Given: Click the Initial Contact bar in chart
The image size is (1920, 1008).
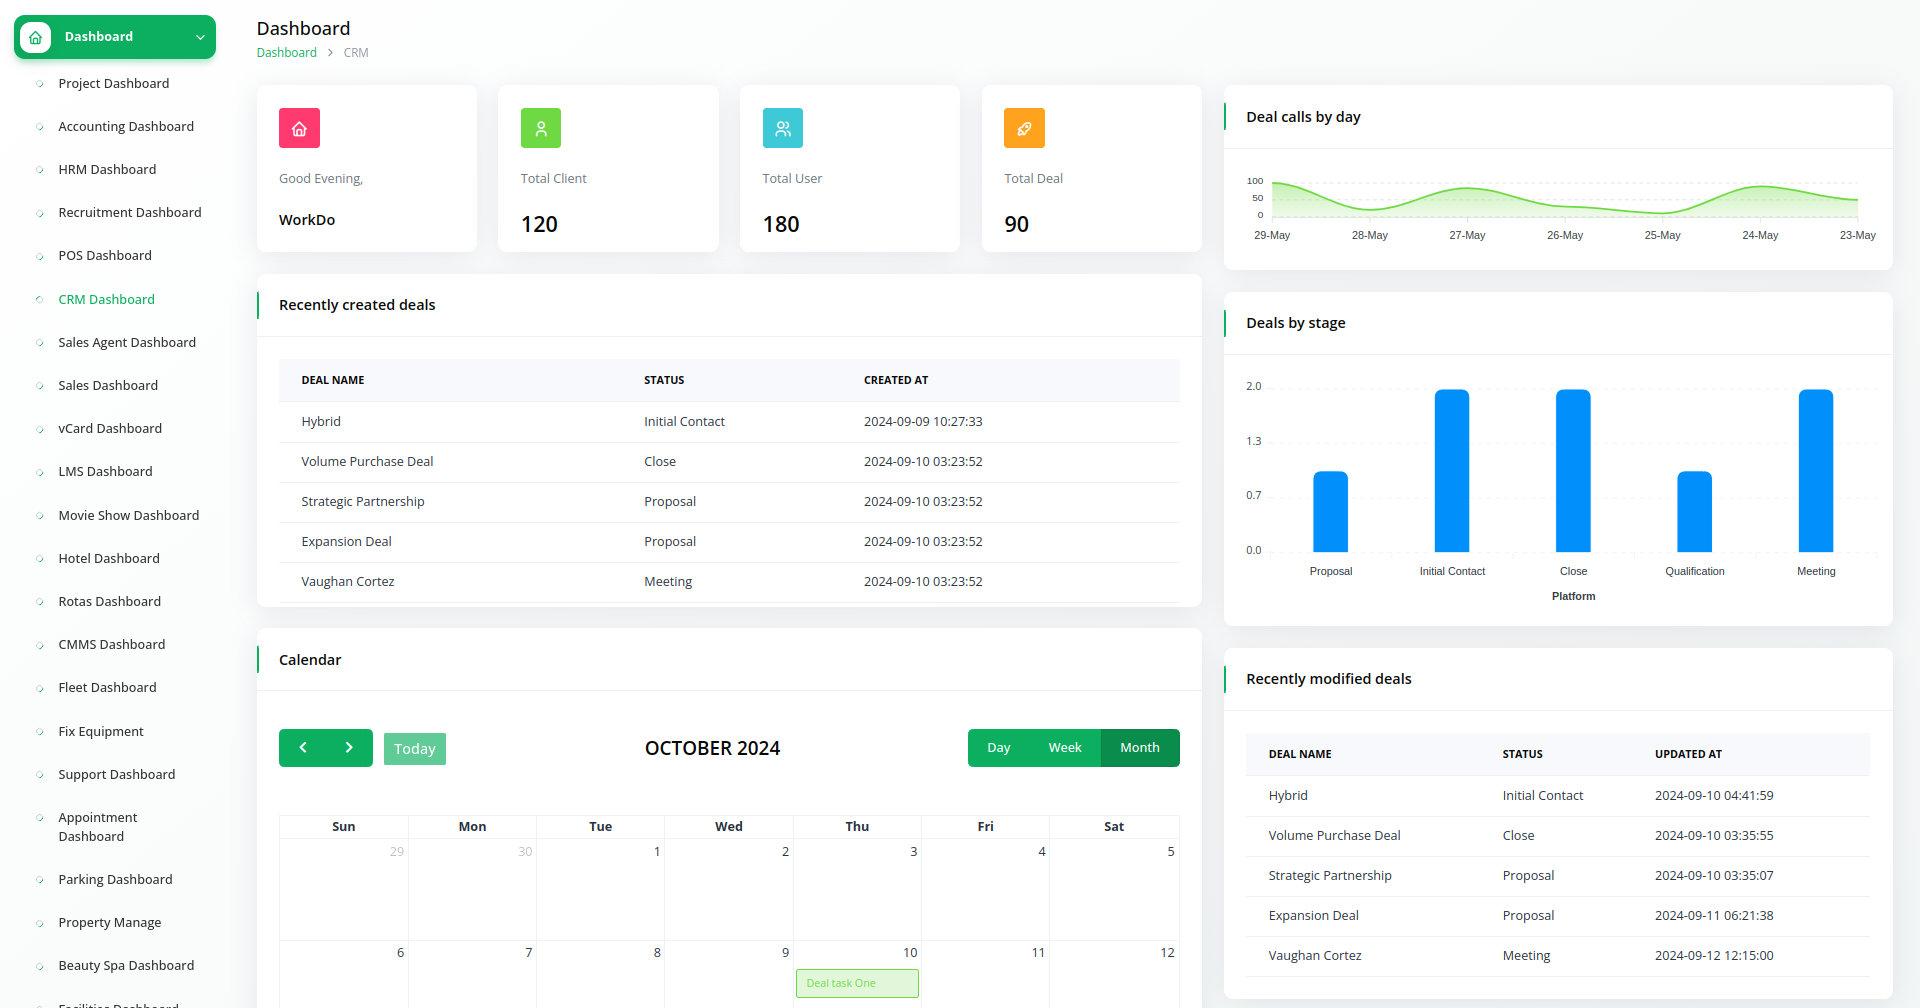Looking at the screenshot, I should click(1451, 470).
